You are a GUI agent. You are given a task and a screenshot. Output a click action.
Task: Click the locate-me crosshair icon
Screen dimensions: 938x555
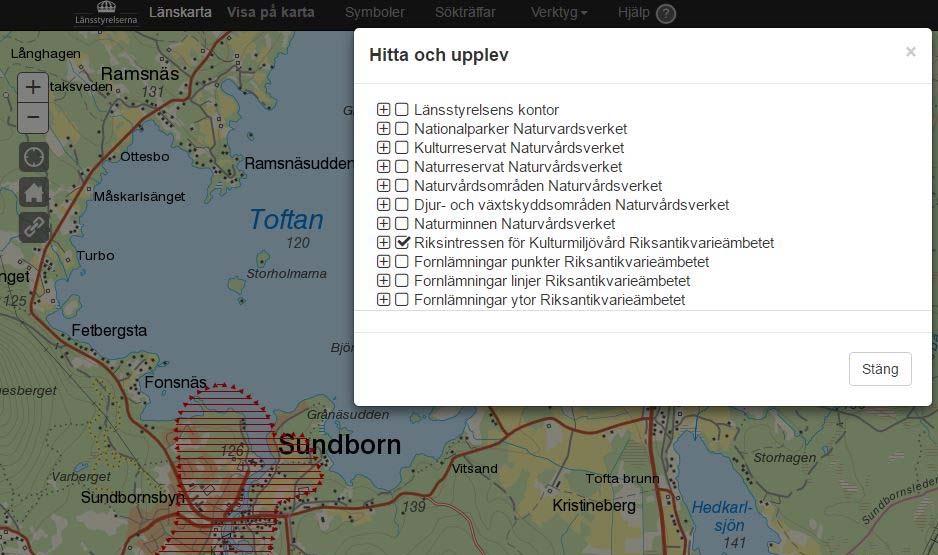point(34,157)
